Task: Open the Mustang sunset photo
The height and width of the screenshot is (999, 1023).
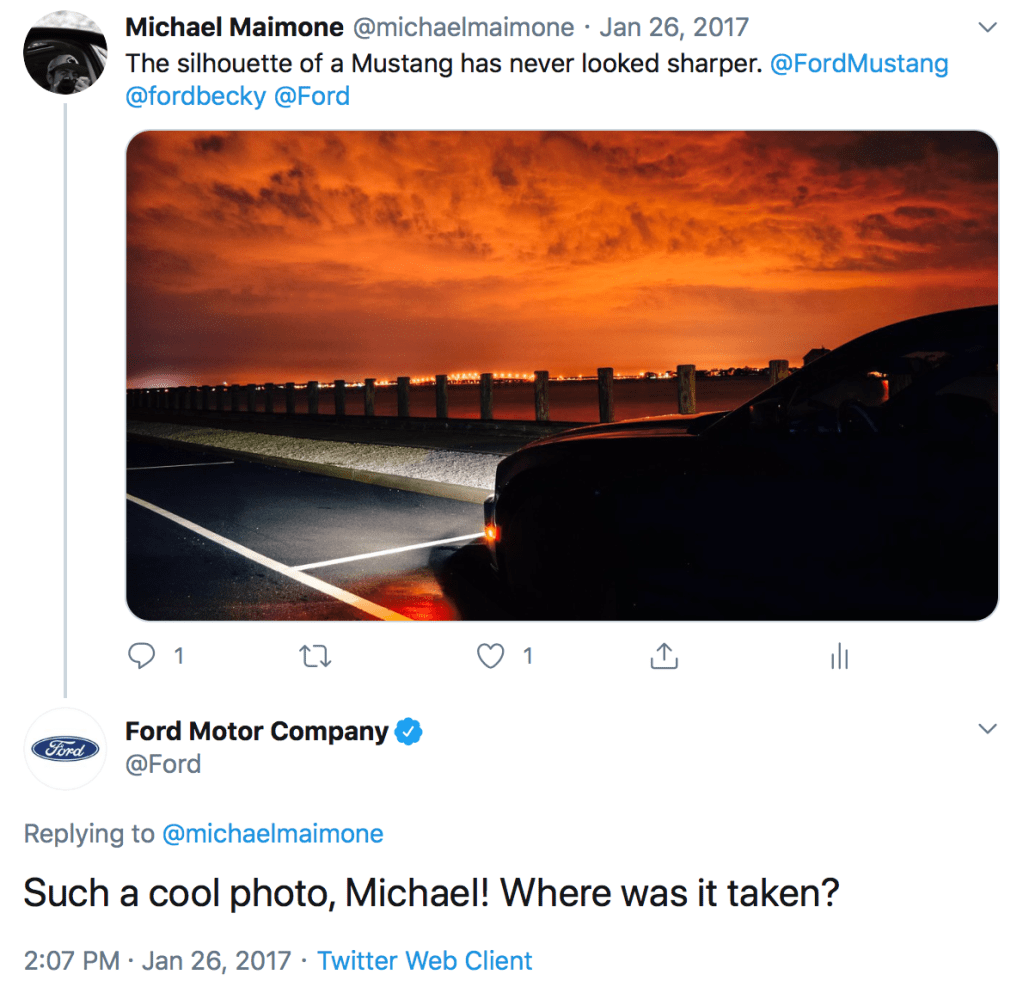Action: pos(561,375)
